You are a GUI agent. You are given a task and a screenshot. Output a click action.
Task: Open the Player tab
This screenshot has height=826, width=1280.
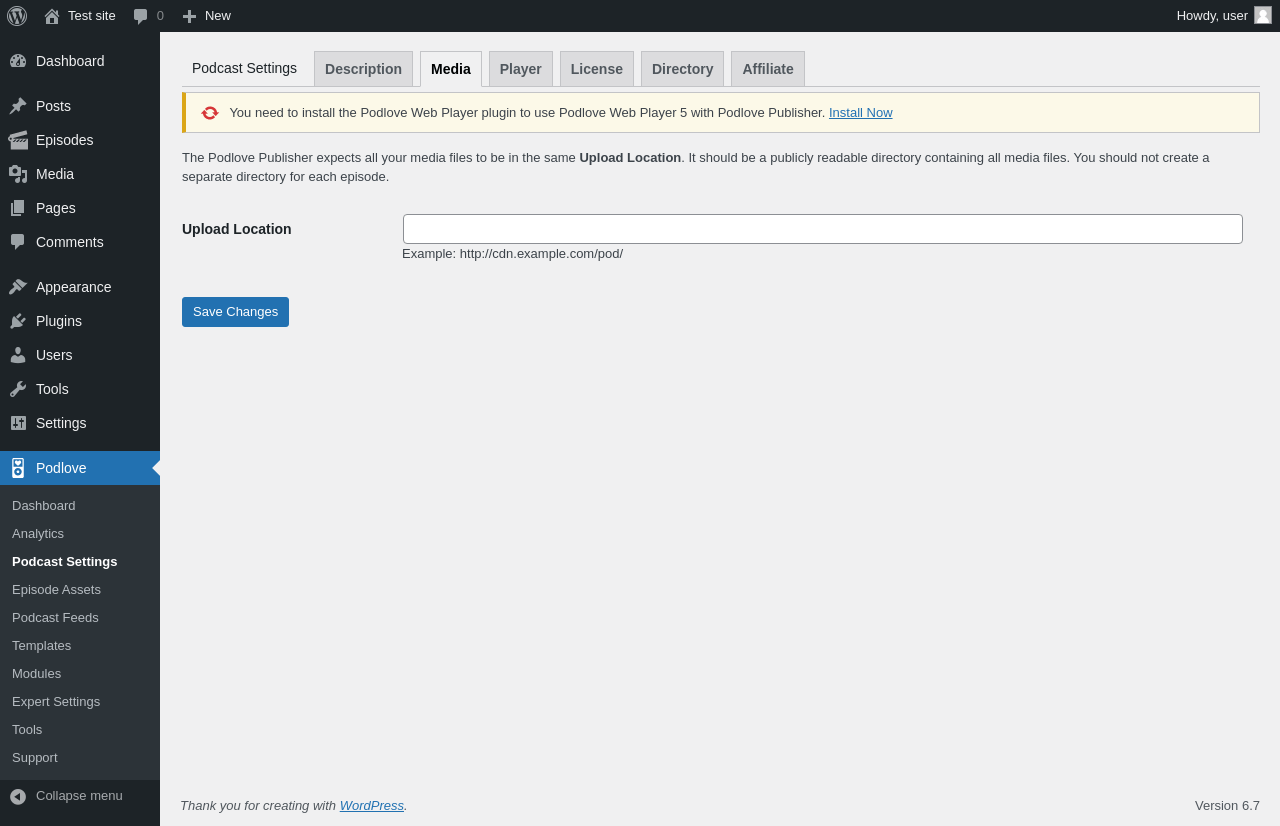[521, 69]
